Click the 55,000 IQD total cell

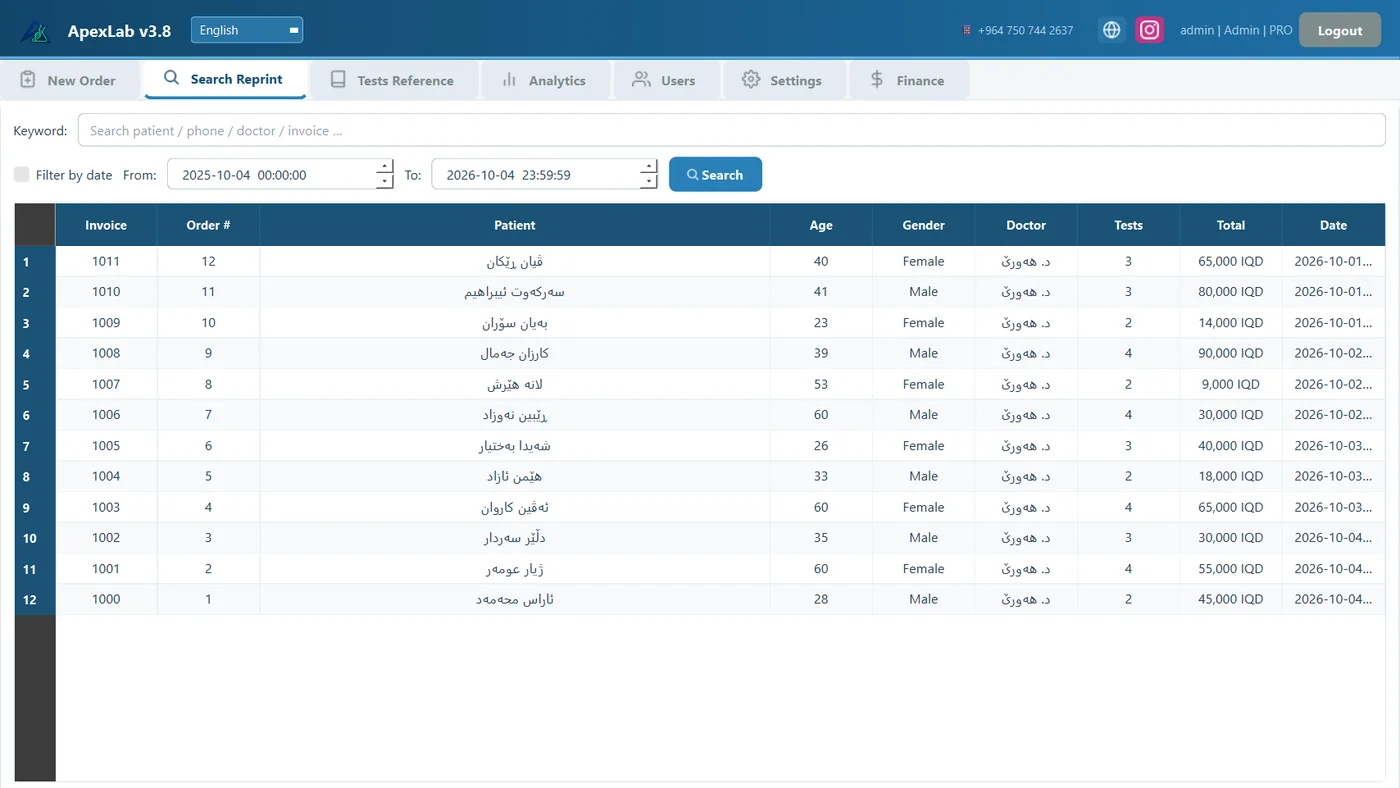1231,568
